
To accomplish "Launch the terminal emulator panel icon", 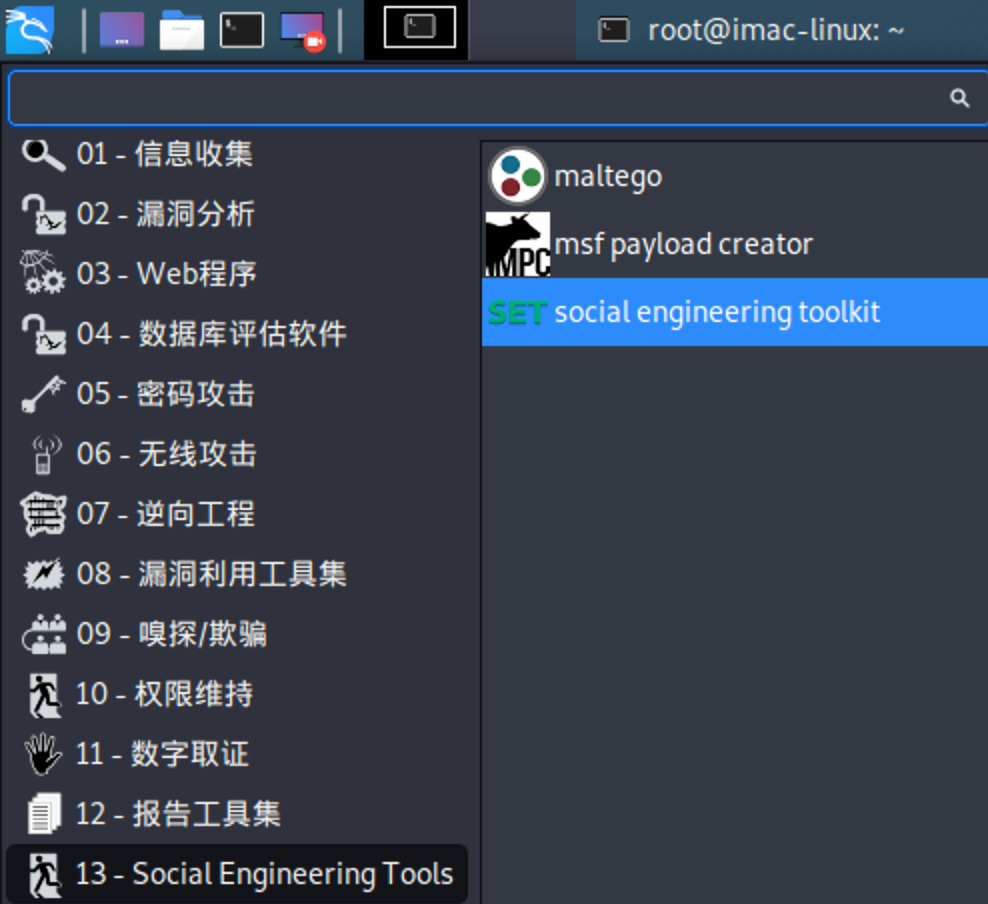I will click(x=241, y=30).
